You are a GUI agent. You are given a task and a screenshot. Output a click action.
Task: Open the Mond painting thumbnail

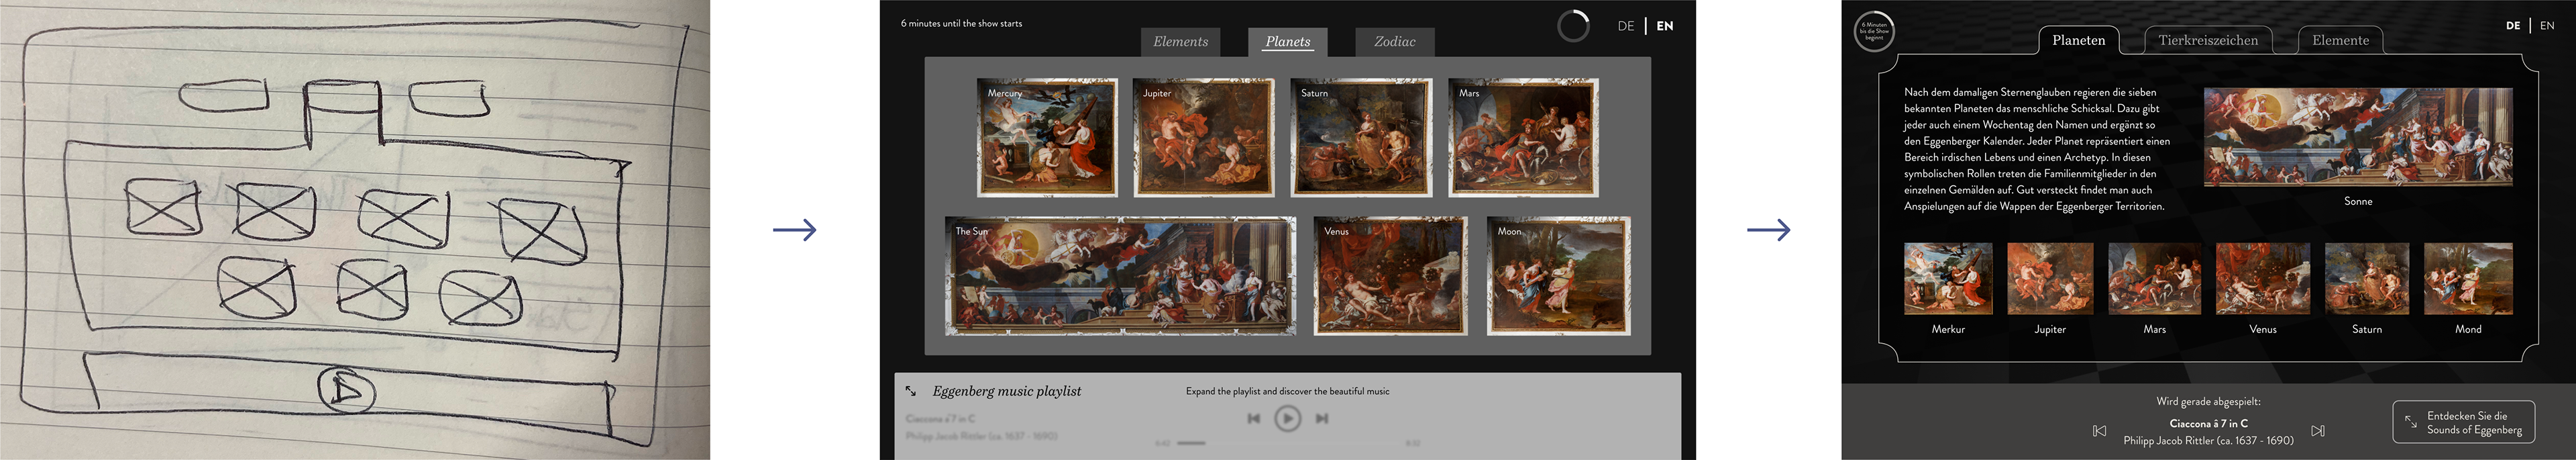[x=2468, y=278]
